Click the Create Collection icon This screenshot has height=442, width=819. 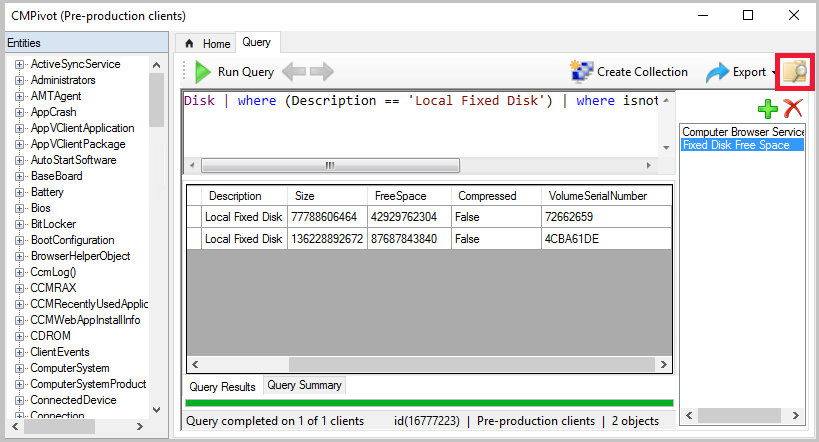(581, 72)
